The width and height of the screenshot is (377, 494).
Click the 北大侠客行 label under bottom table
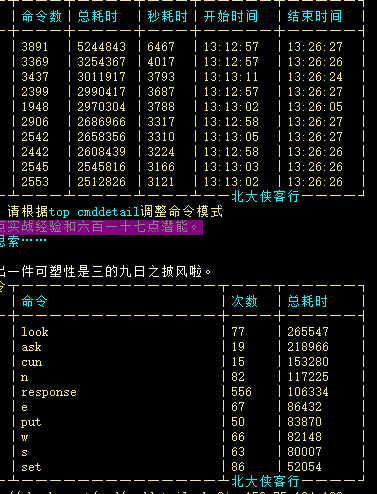pyautogui.click(x=265, y=481)
